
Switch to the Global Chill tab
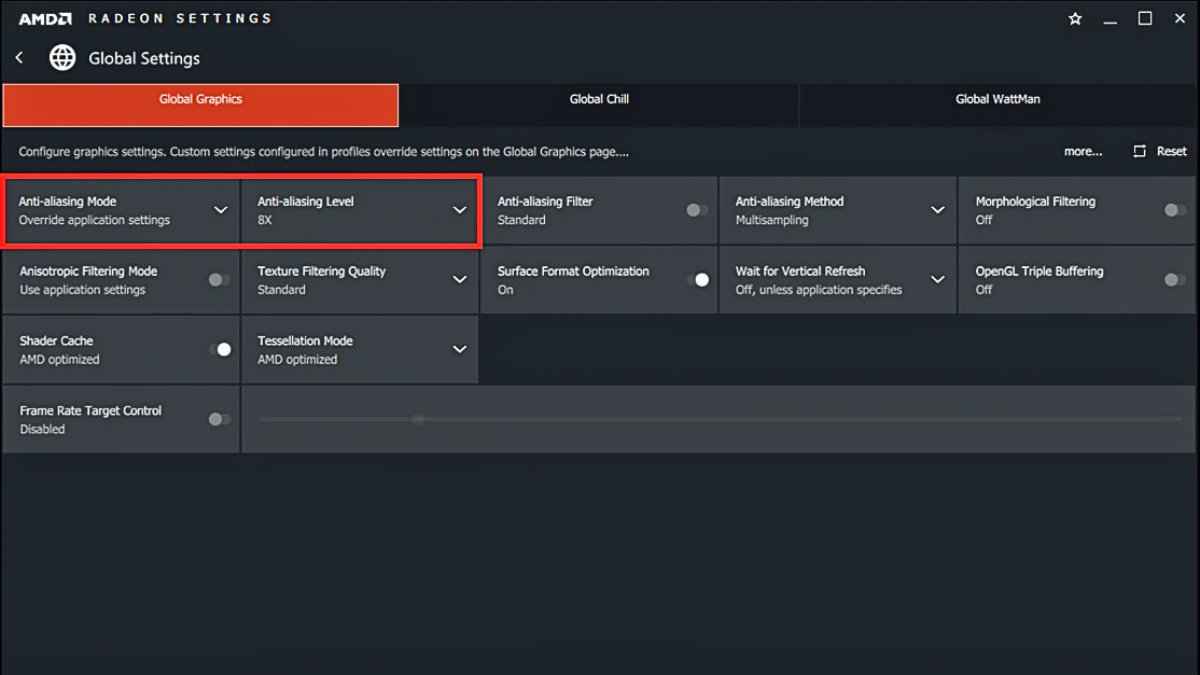[599, 100]
